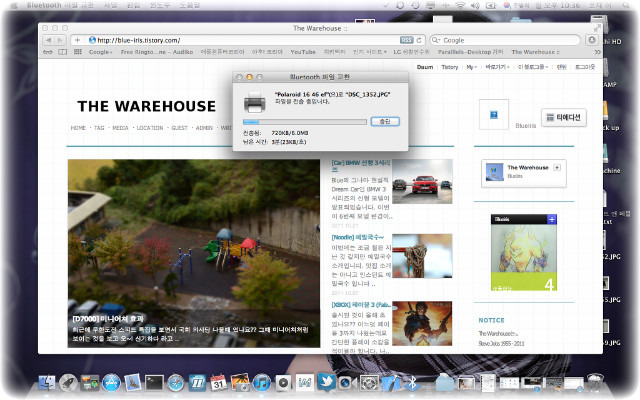Open Free Ringtone Audiko bookmark
640x400 pixels.
point(157,52)
